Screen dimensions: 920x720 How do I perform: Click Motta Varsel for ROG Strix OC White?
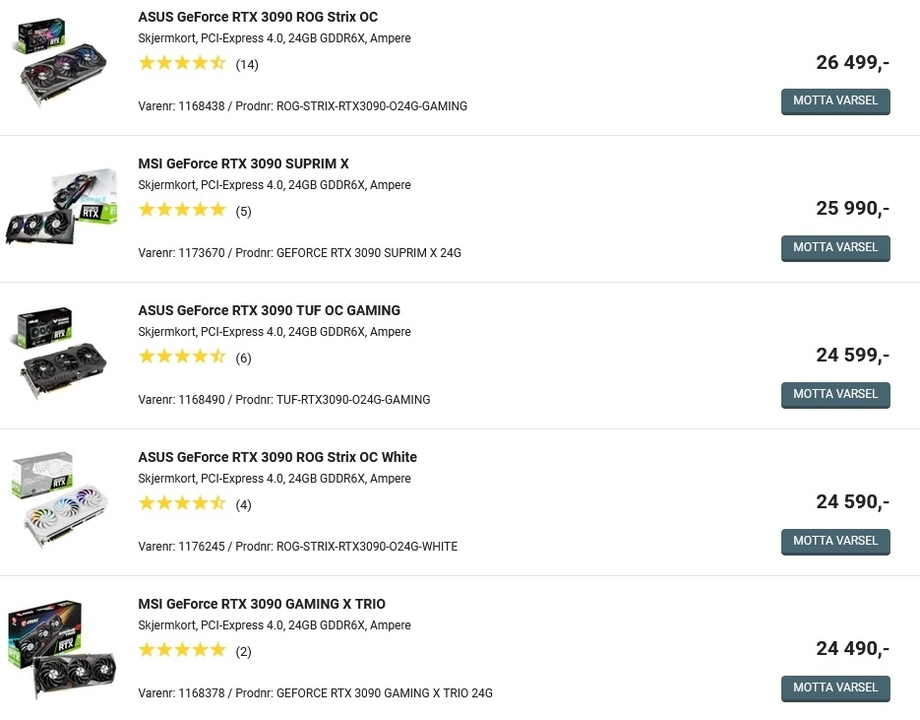(835, 541)
